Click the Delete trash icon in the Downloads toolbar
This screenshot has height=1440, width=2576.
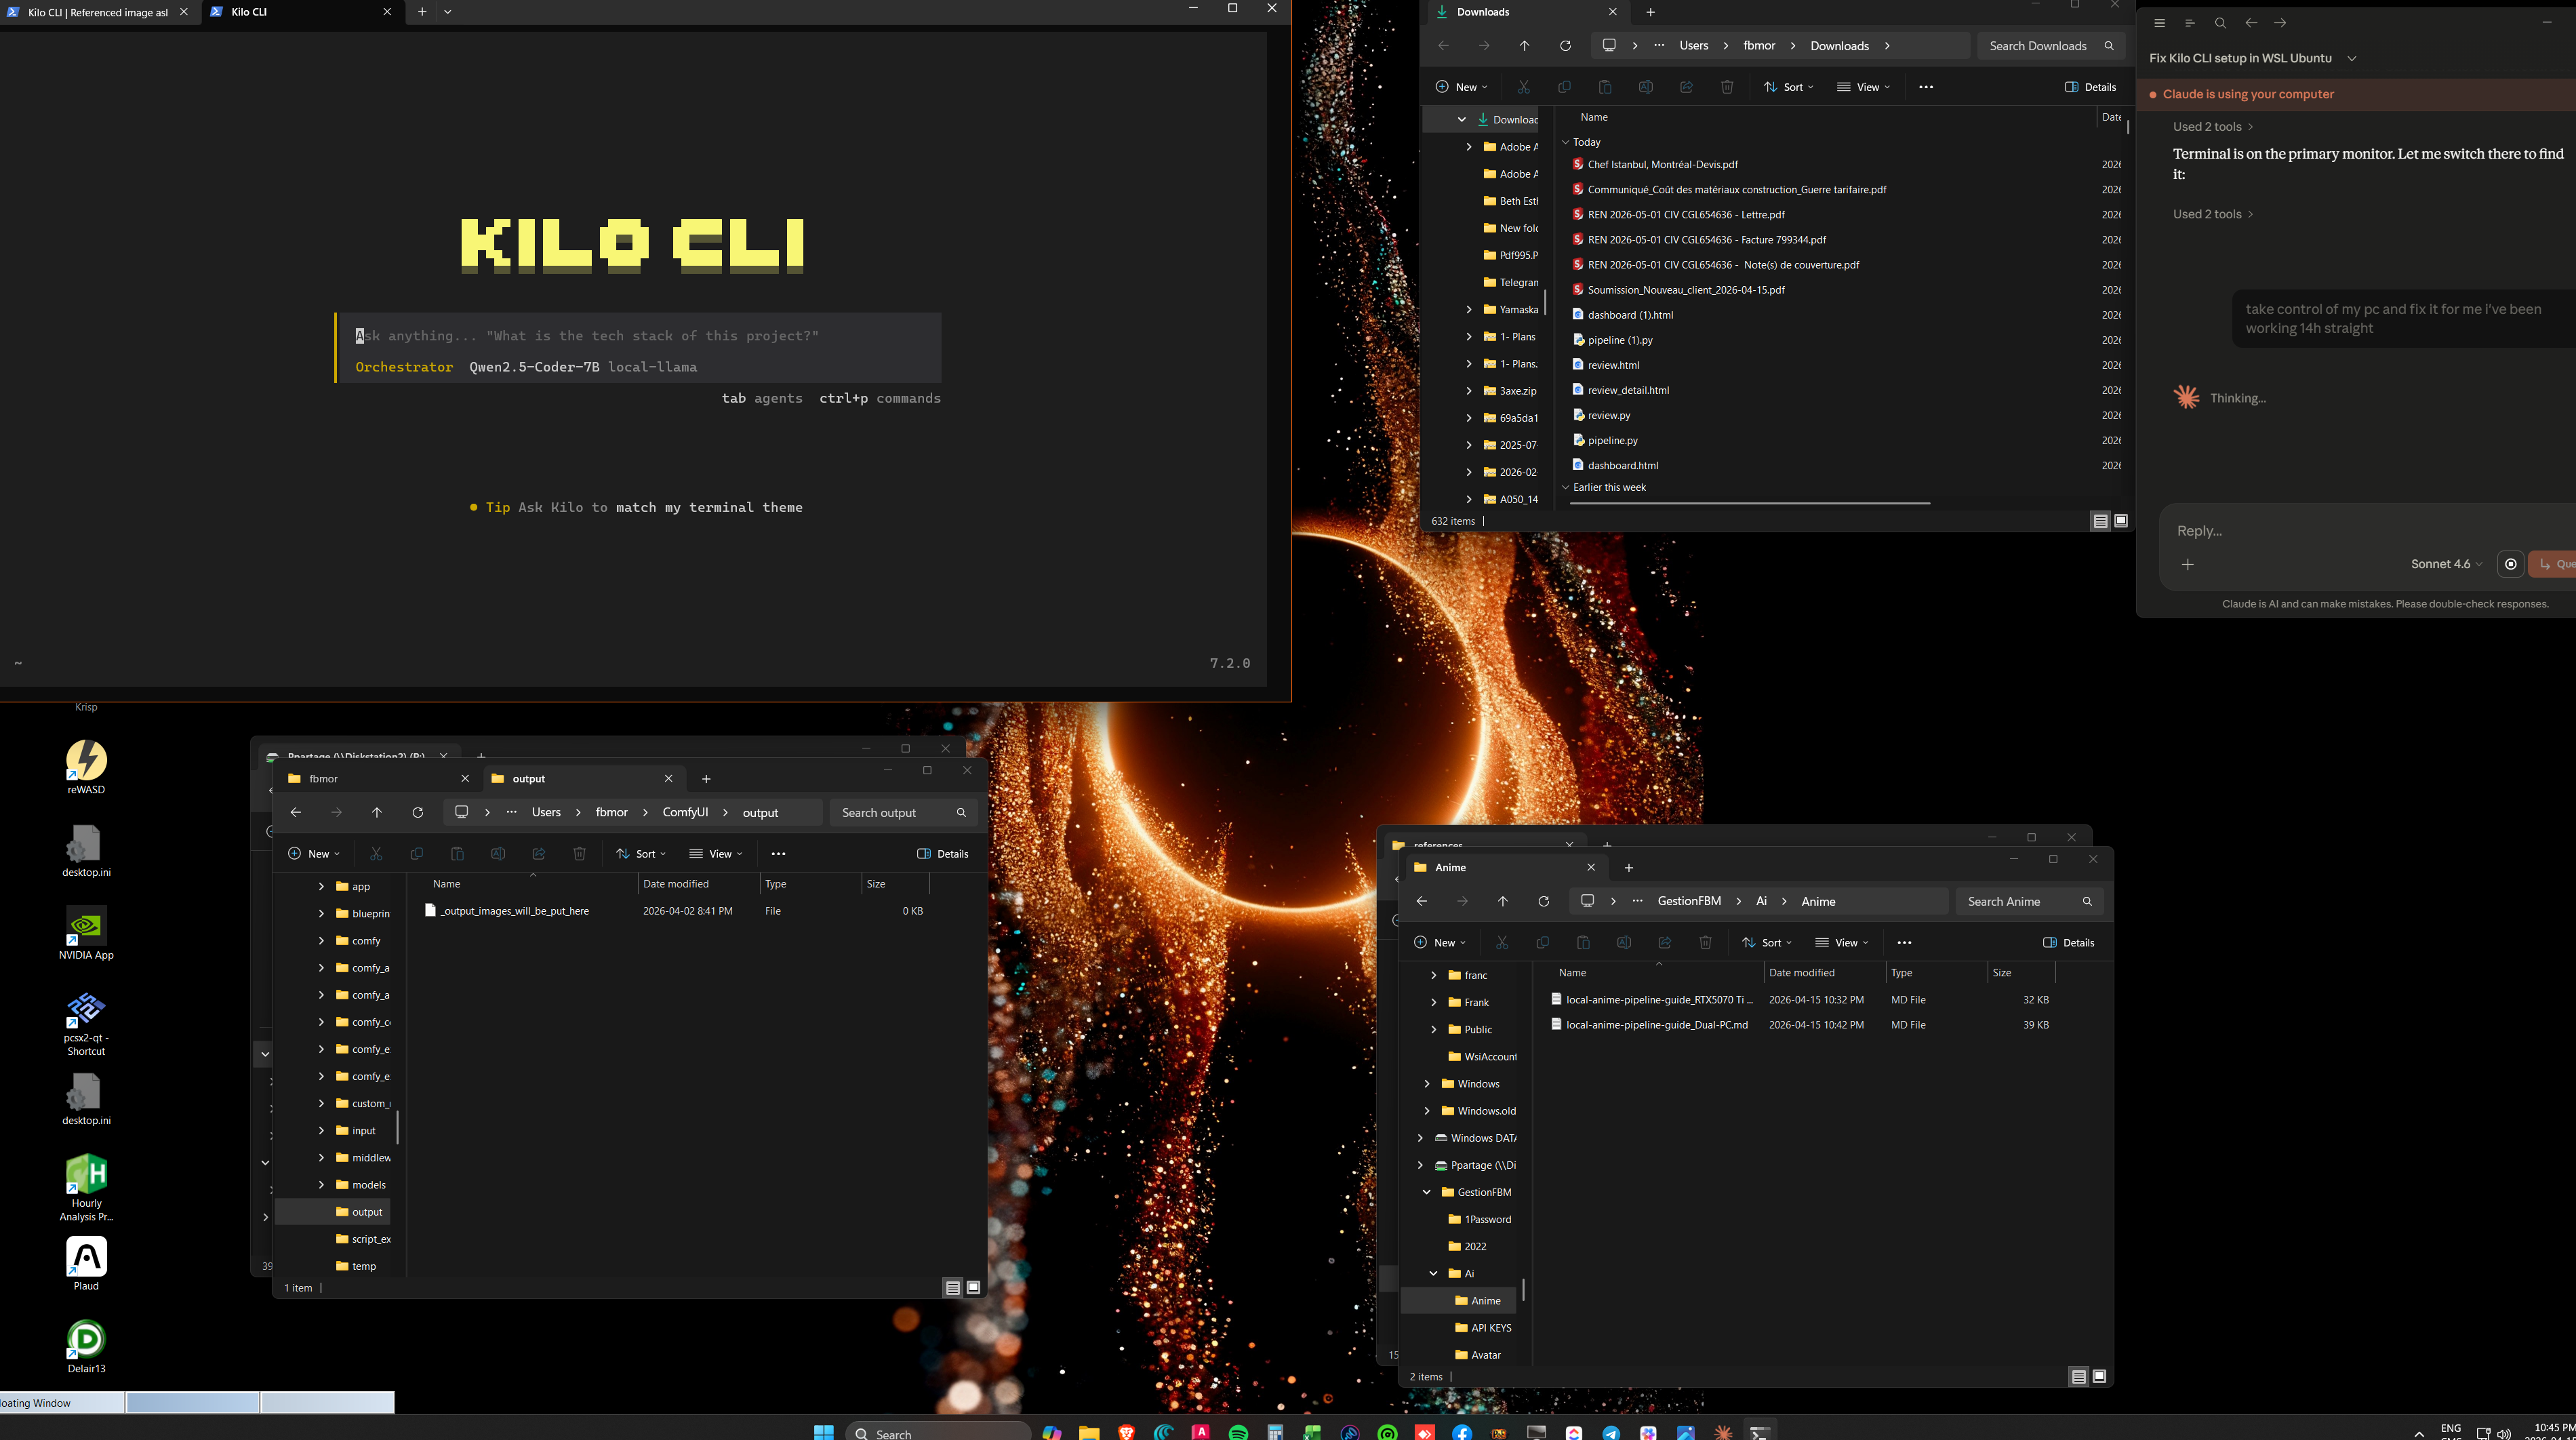(x=1727, y=87)
